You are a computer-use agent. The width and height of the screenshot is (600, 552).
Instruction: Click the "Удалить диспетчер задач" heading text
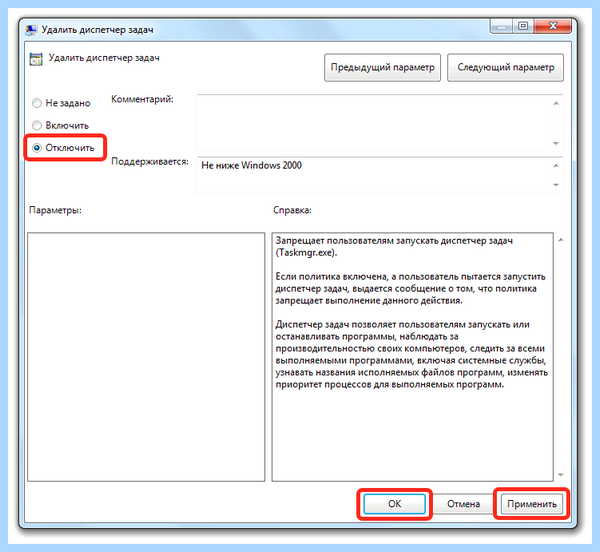[x=104, y=58]
